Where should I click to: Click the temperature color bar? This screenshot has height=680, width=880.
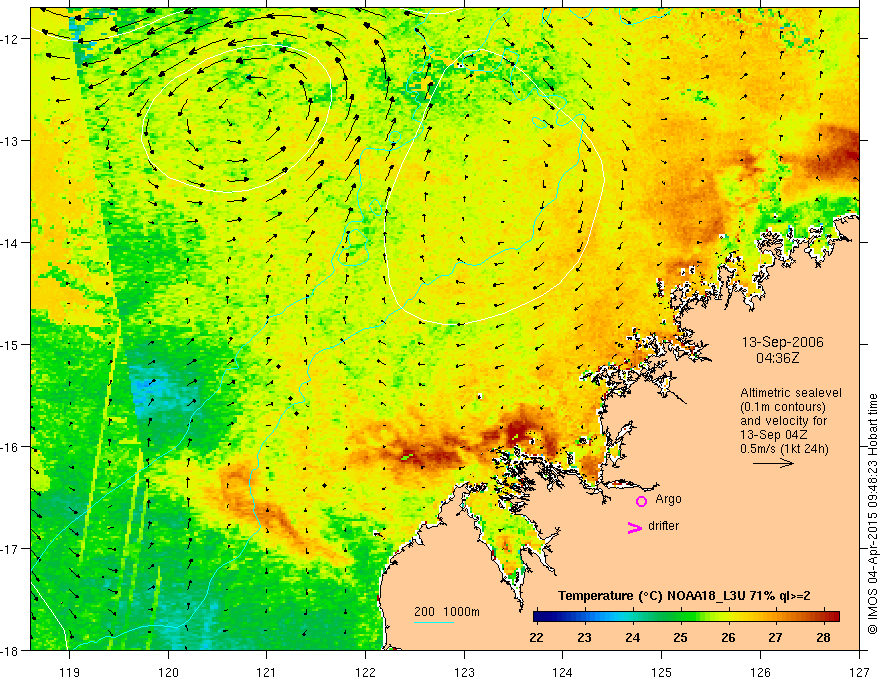686,616
